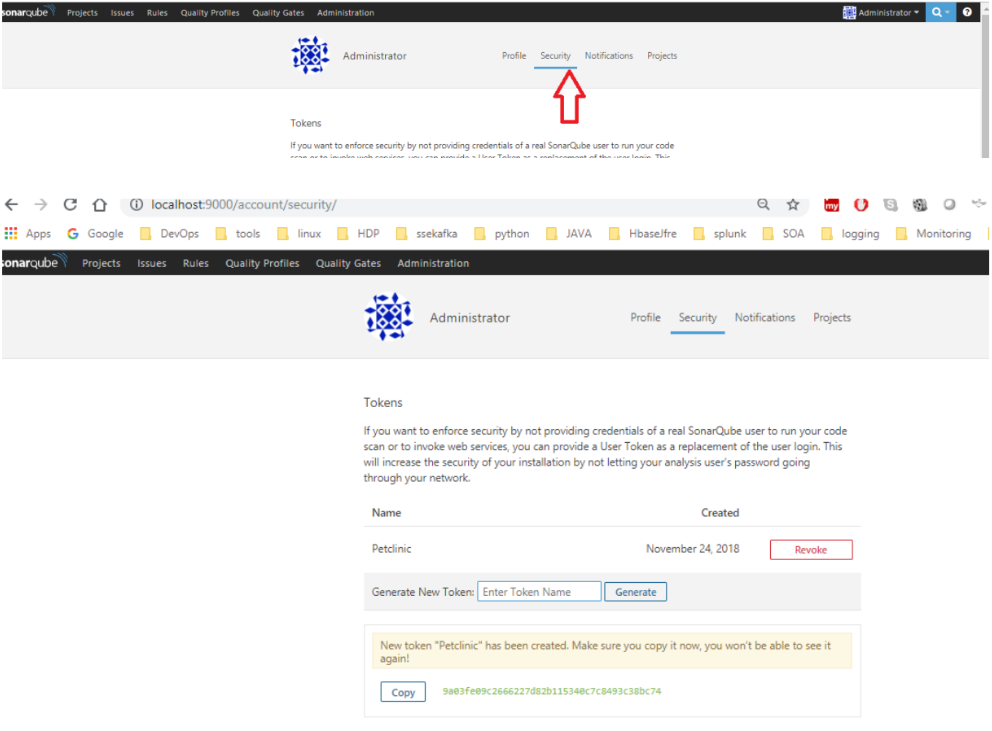Open the Apps grid icon in bookmarks bar
This screenshot has width=992, height=731.
[x=11, y=234]
